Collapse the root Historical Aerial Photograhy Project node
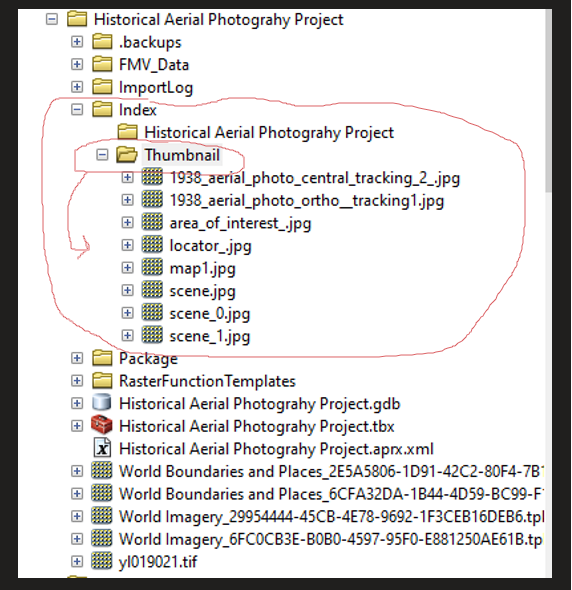This screenshot has height=590, width=572. point(52,19)
